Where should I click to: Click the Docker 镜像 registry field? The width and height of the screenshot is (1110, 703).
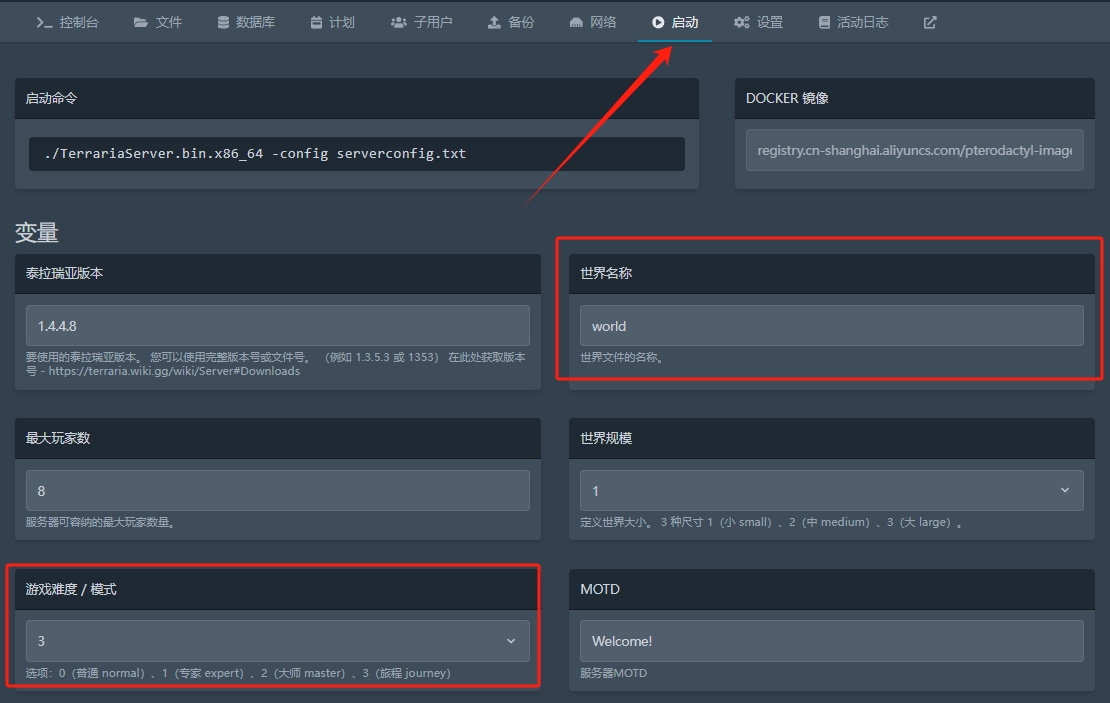pyautogui.click(x=914, y=150)
